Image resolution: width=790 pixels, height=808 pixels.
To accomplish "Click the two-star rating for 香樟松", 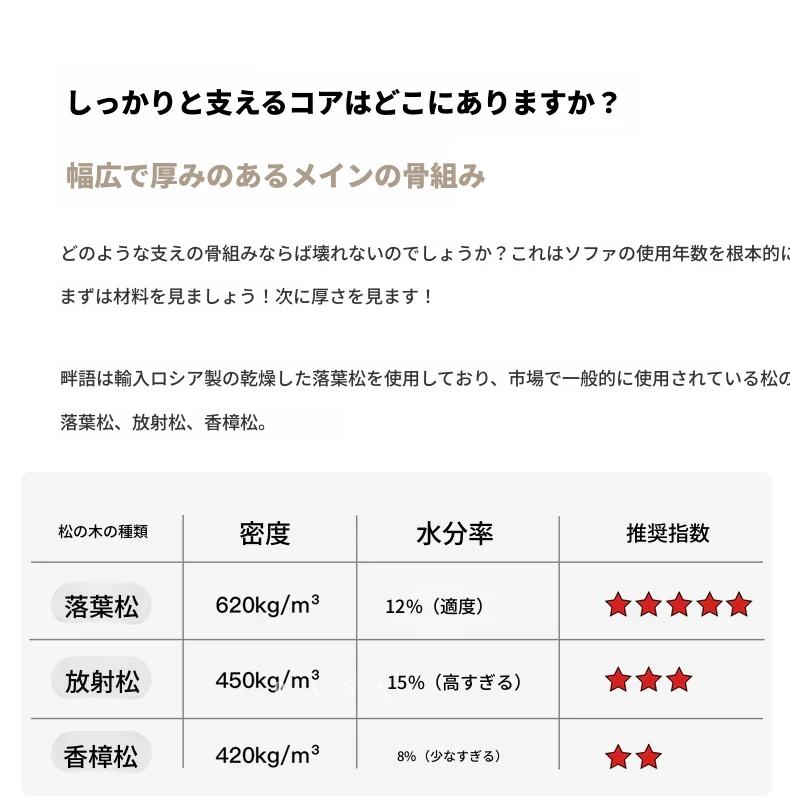I will pos(633,755).
